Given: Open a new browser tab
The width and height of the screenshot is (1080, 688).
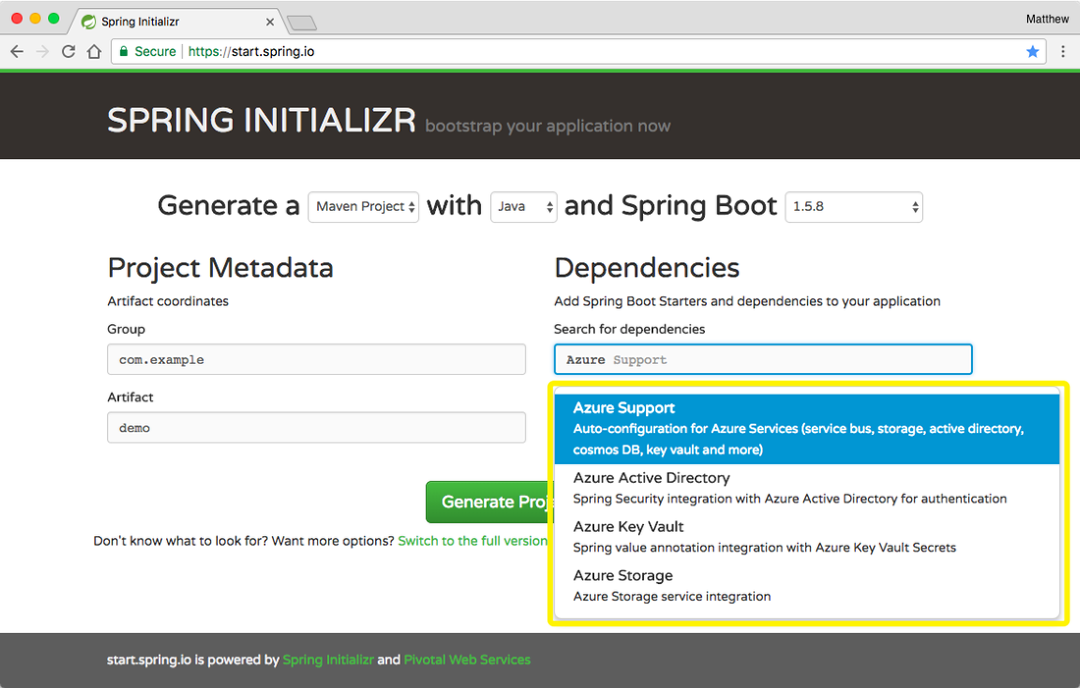Looking at the screenshot, I should tap(302, 23).
